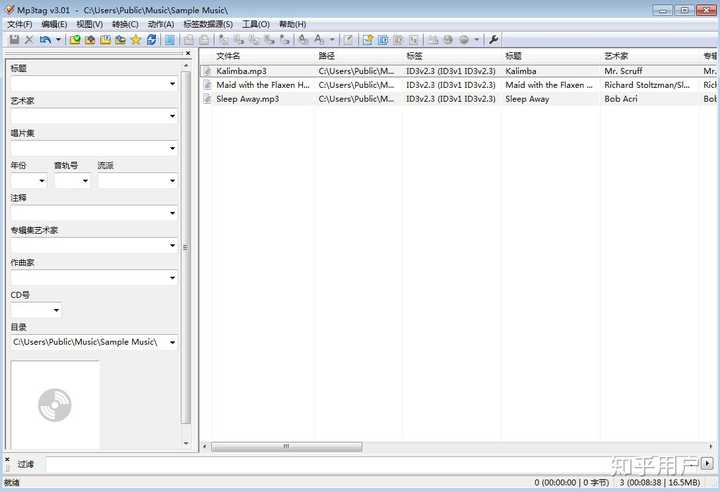Click inside the 过滤 filter input field
This screenshot has width=720, height=492.
[x=372, y=464]
